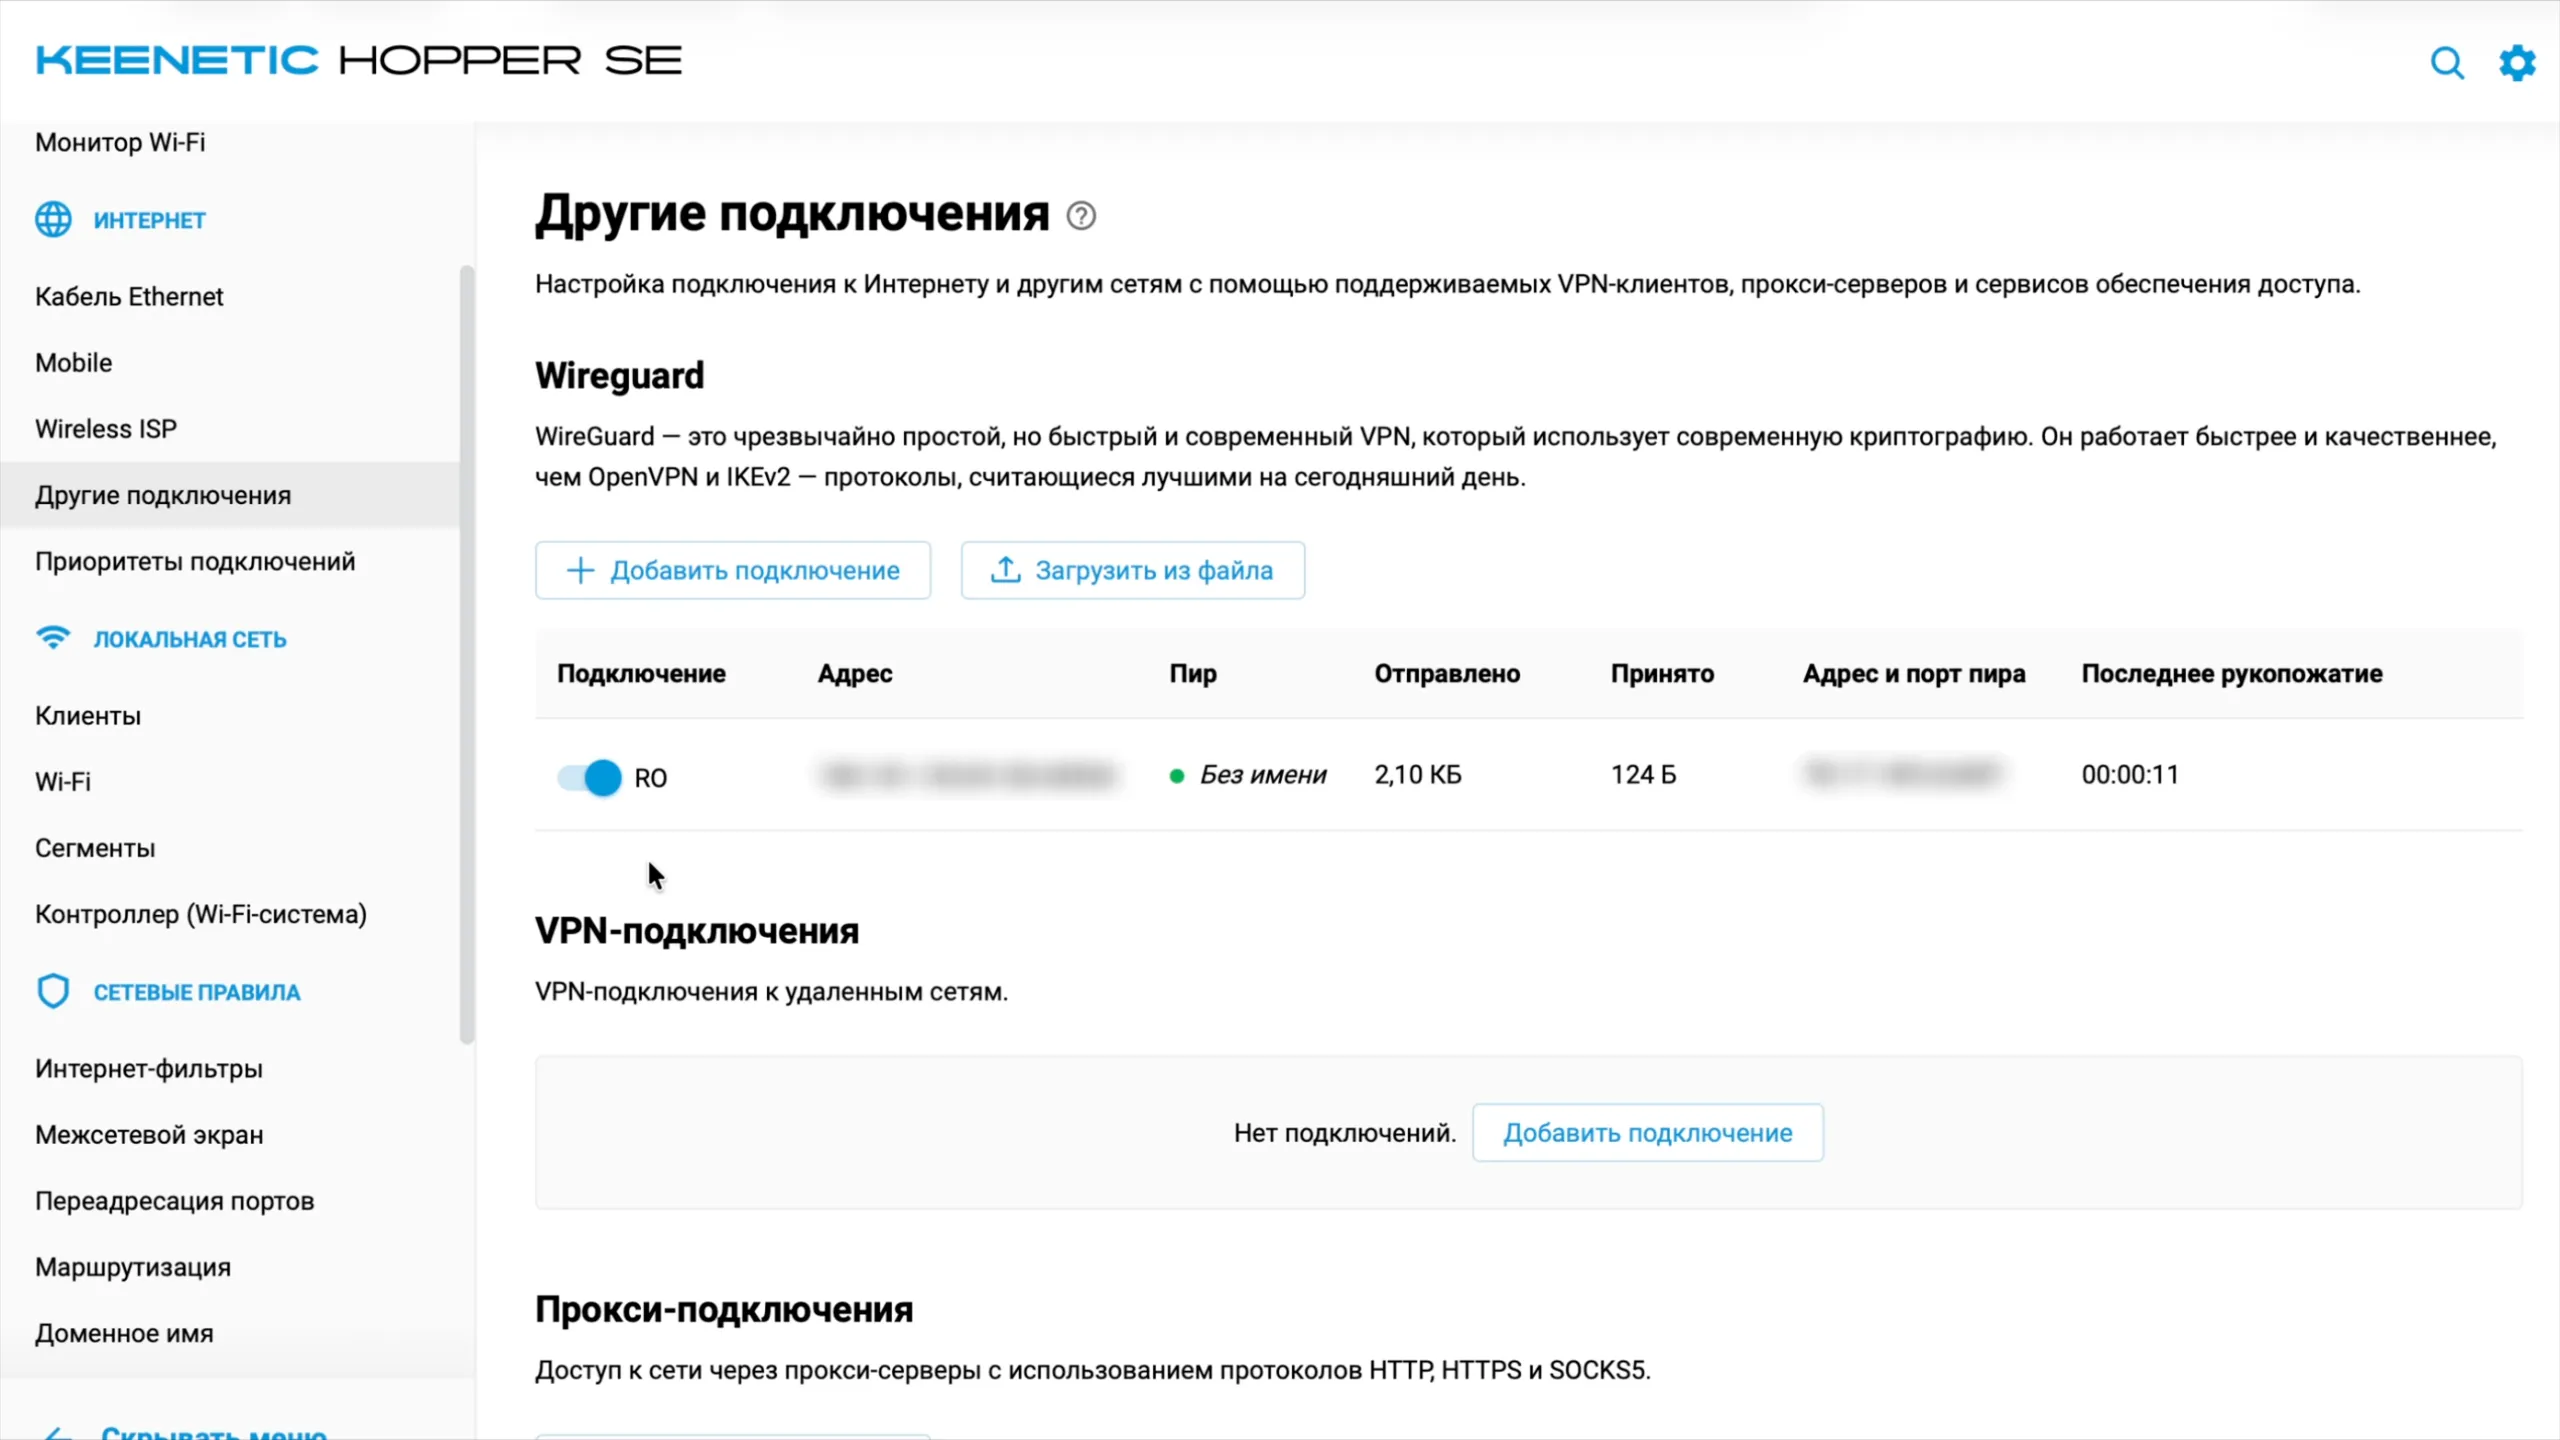
Task: Click the local network Wi-Fi icon
Action: pyautogui.click(x=53, y=637)
